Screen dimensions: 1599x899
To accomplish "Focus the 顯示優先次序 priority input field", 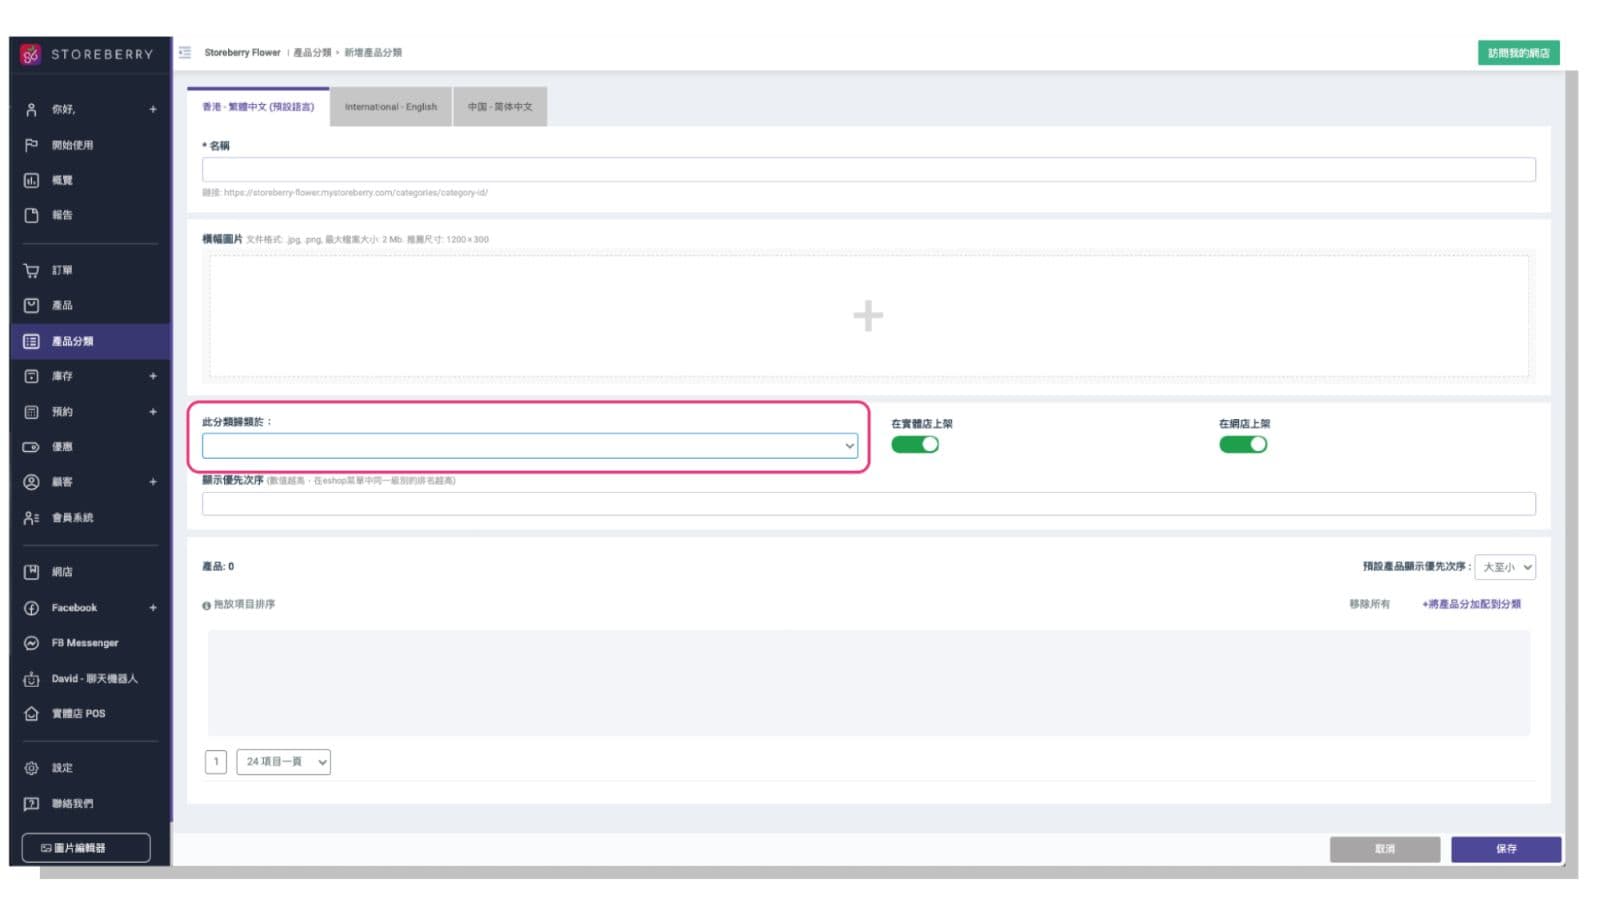I will [868, 504].
